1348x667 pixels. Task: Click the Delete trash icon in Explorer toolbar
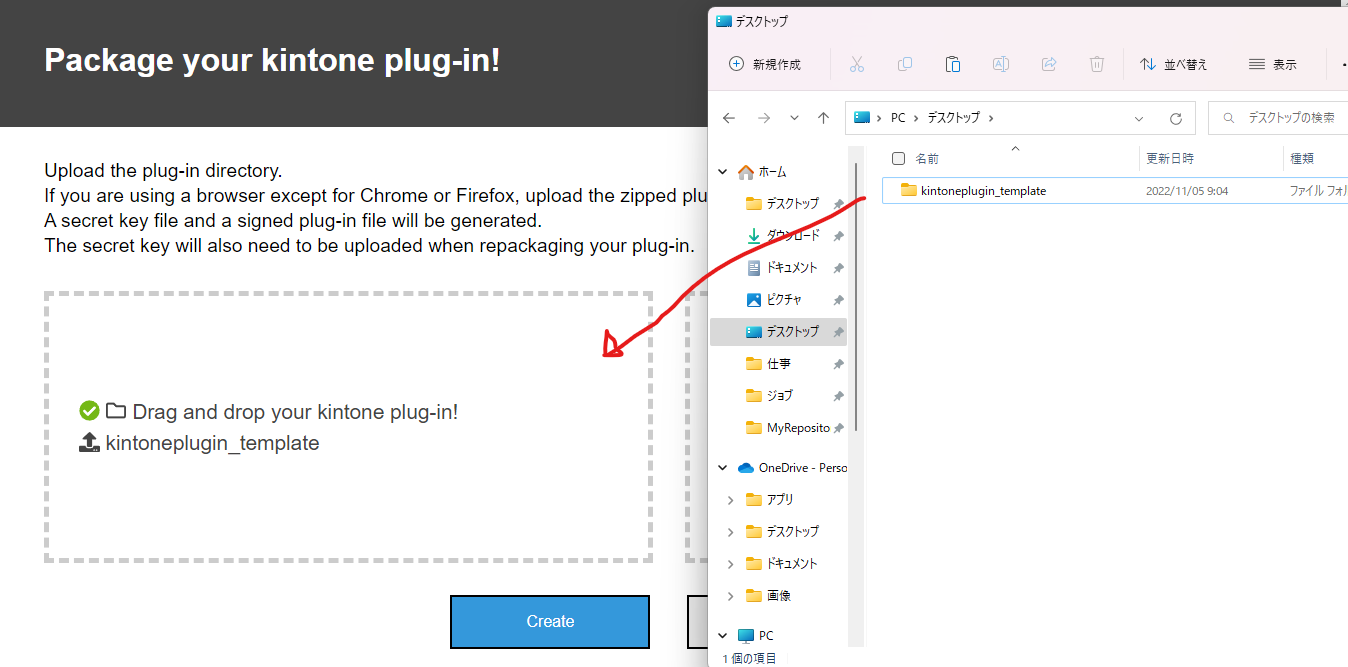(x=1097, y=64)
